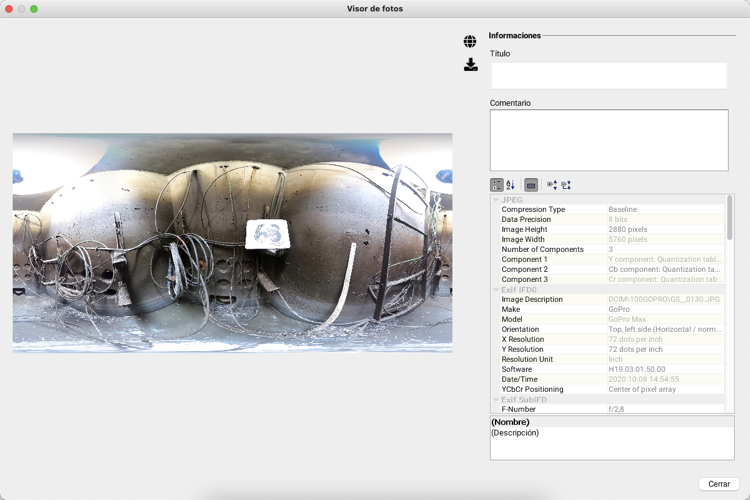750x500 pixels.
Task: Click the expand all properties icon
Action: 552,185
